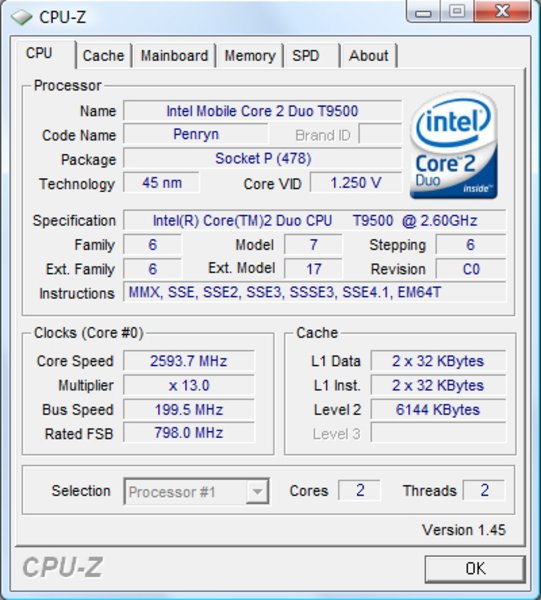Click the Stepping value field
Screen dimensions: 541x600
(471, 245)
